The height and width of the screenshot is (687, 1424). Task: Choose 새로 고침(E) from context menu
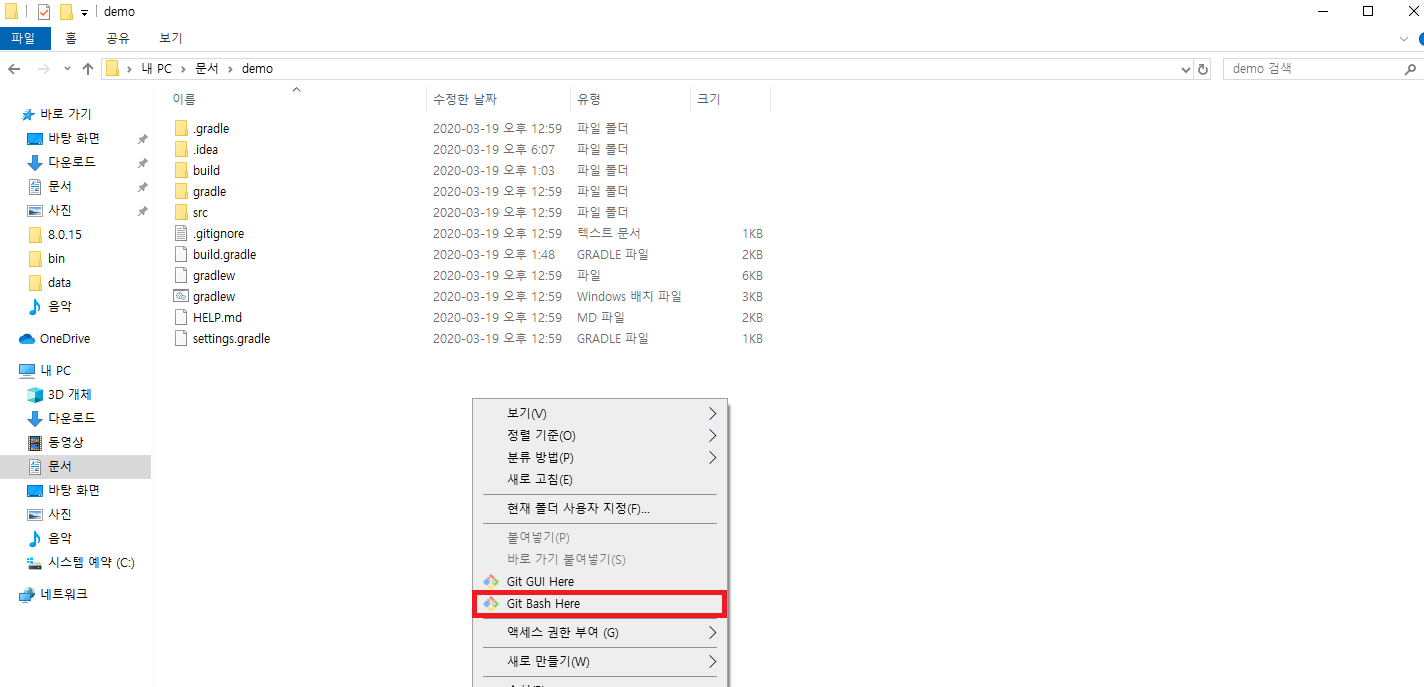click(x=600, y=480)
